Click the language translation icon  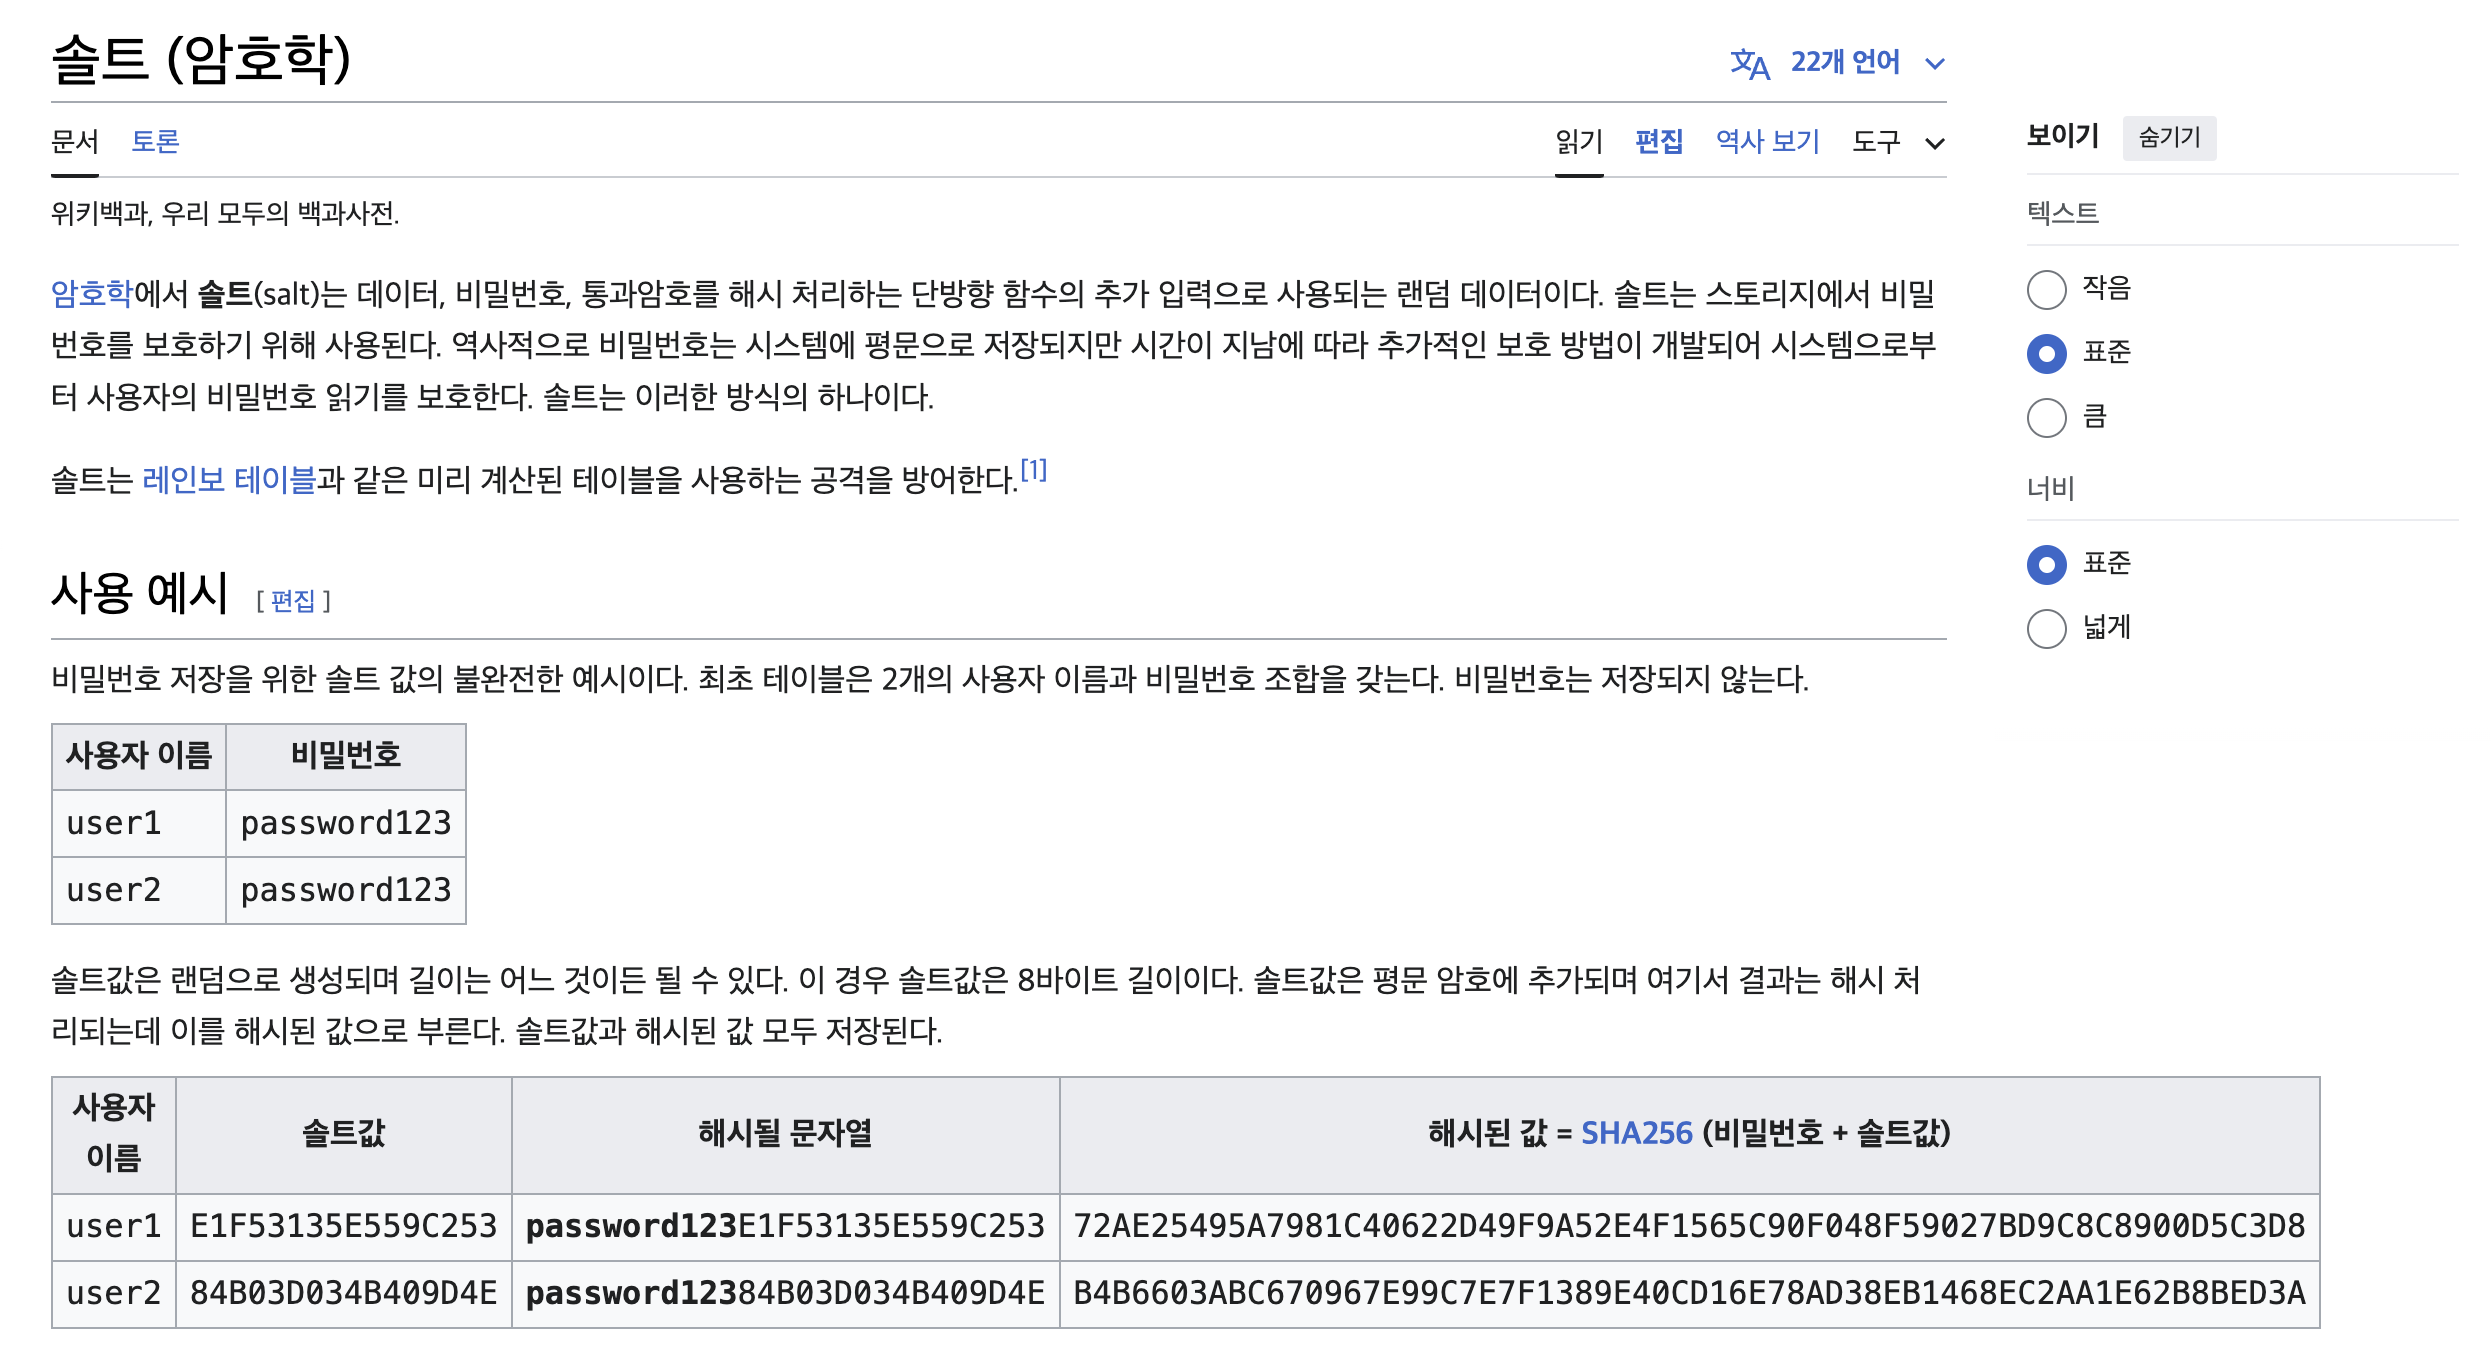point(1749,64)
